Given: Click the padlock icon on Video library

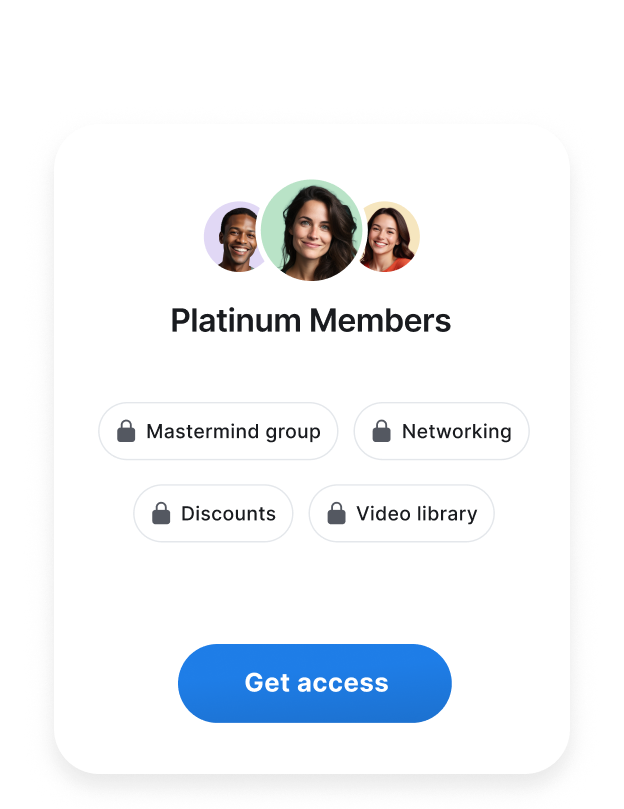Looking at the screenshot, I should click(x=337, y=513).
